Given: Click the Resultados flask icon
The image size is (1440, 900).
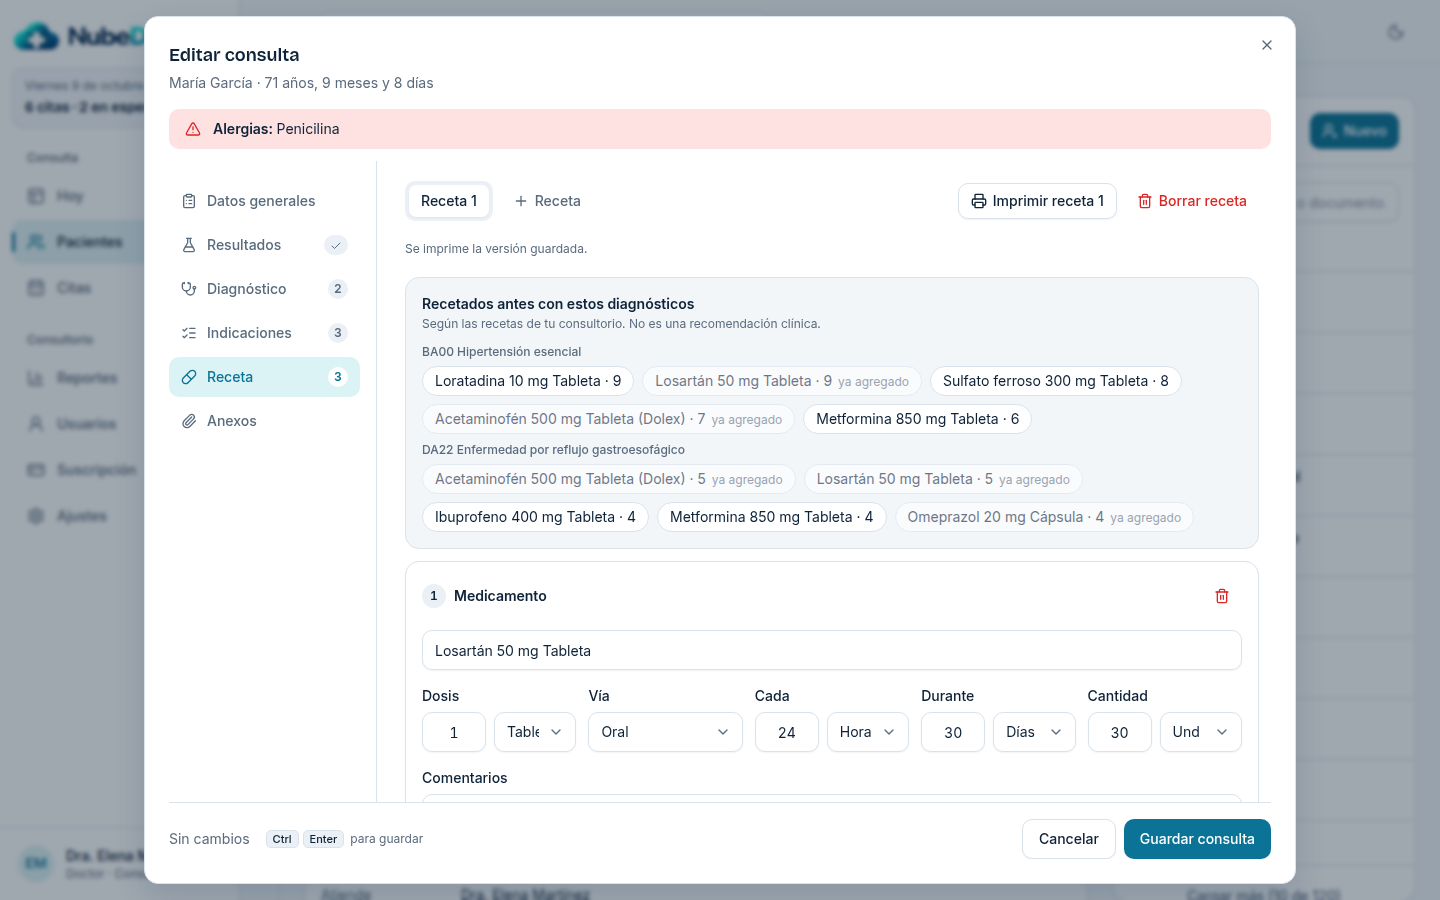Looking at the screenshot, I should click(x=189, y=245).
